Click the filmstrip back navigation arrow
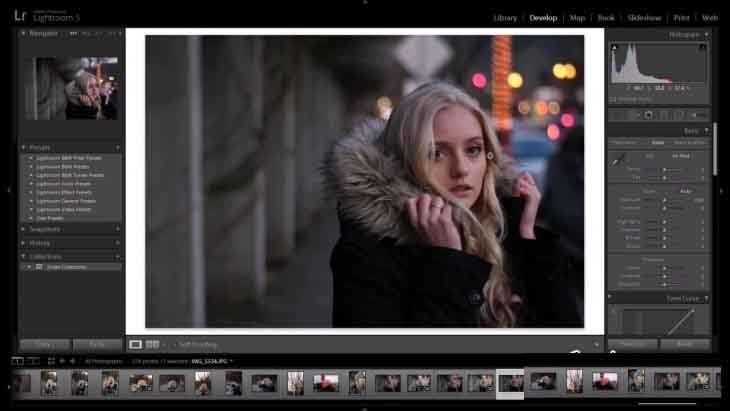 point(61,361)
